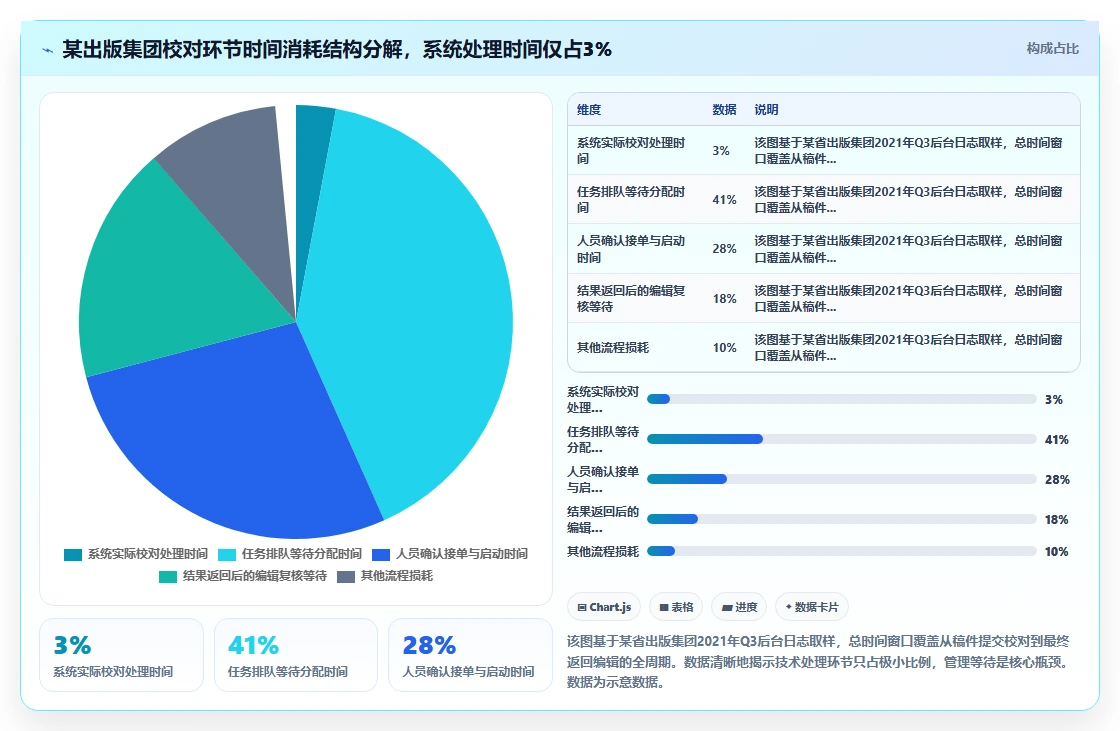Image resolution: width=1120 pixels, height=731 pixels.
Task: Toggle the 系统实际校对处理时间 legend swatch
Action: click(73, 555)
